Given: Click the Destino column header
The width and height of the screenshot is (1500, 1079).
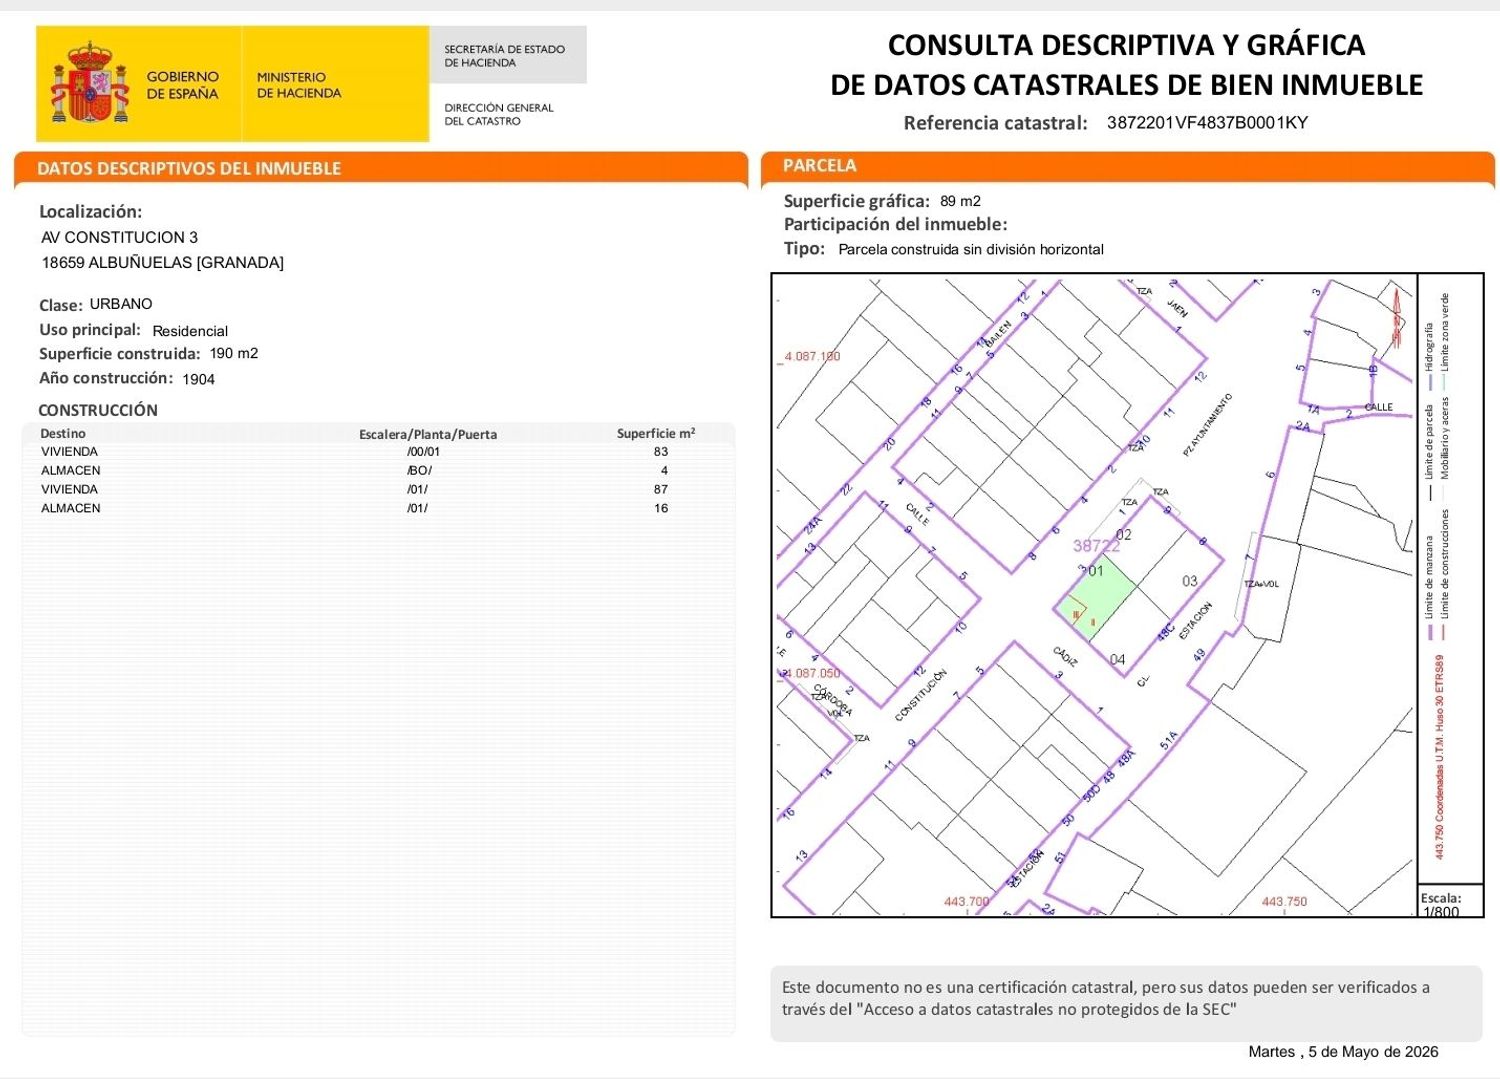Looking at the screenshot, I should tap(63, 434).
